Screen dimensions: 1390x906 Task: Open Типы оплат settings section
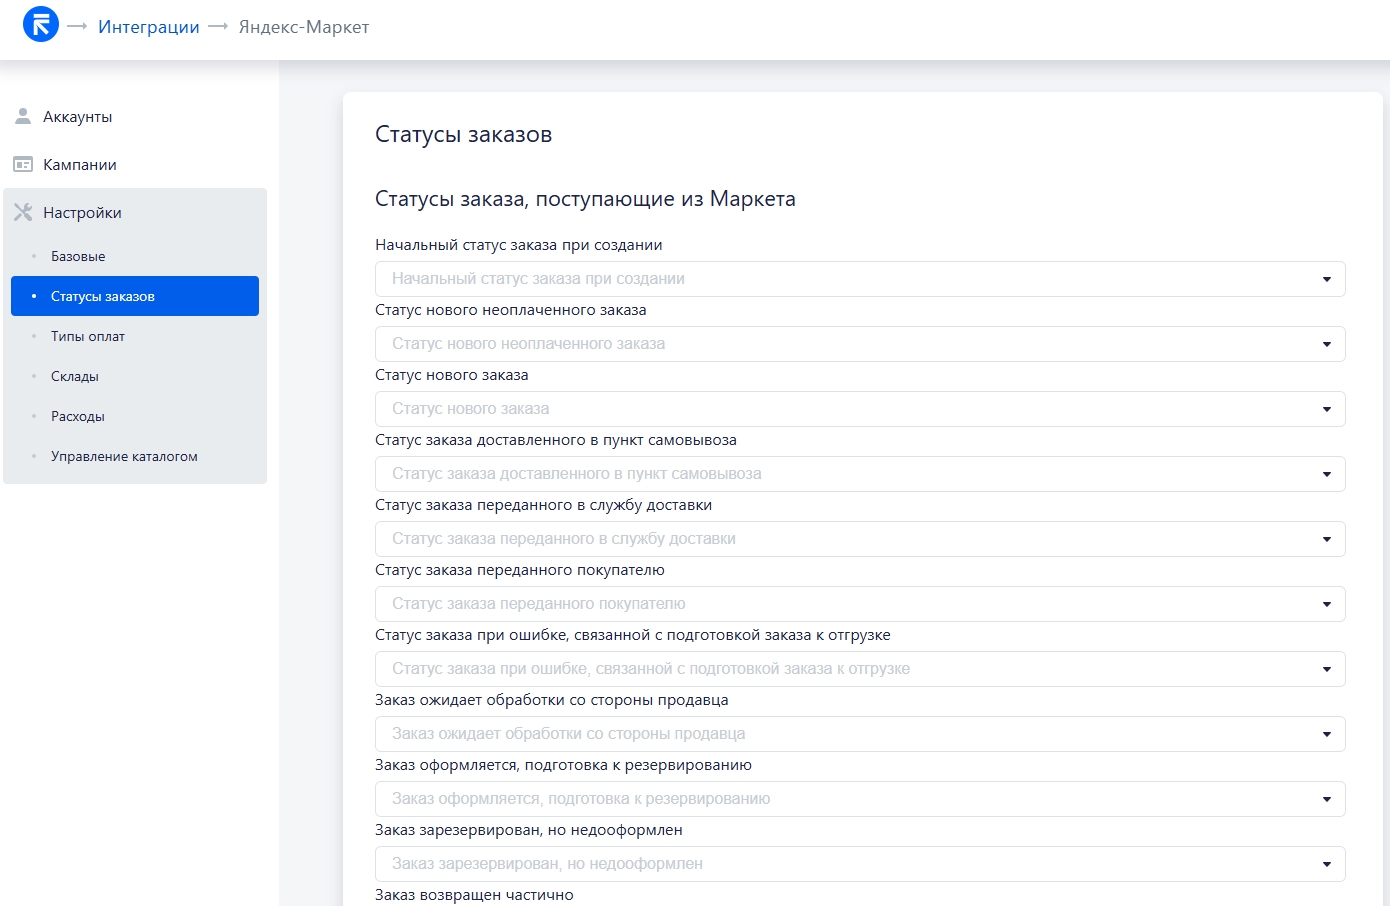[88, 337]
